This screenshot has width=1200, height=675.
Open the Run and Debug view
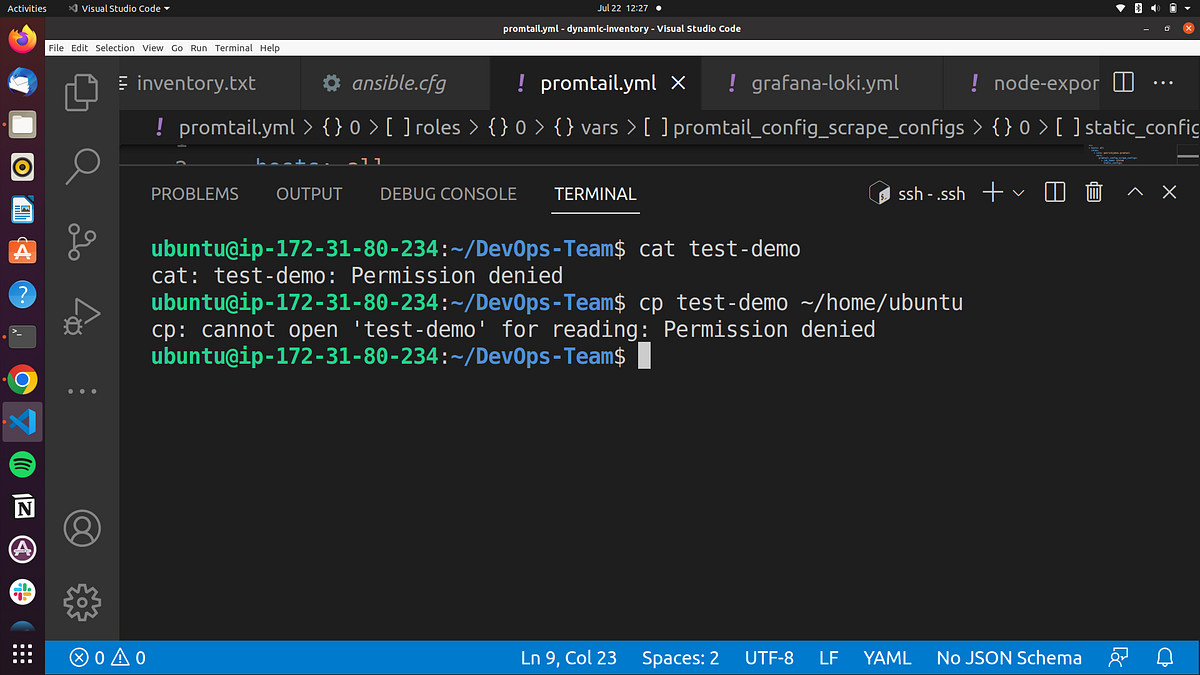pos(82,316)
